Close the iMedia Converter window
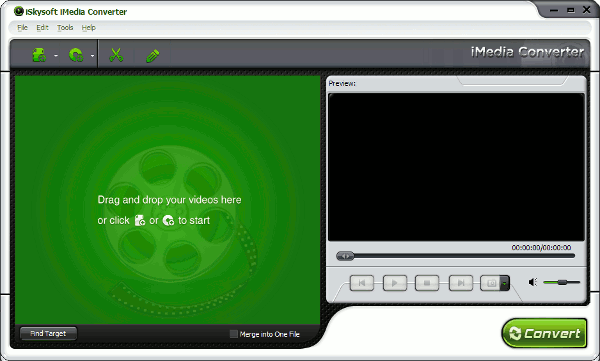Image resolution: width=600 pixels, height=361 pixels. [x=587, y=10]
